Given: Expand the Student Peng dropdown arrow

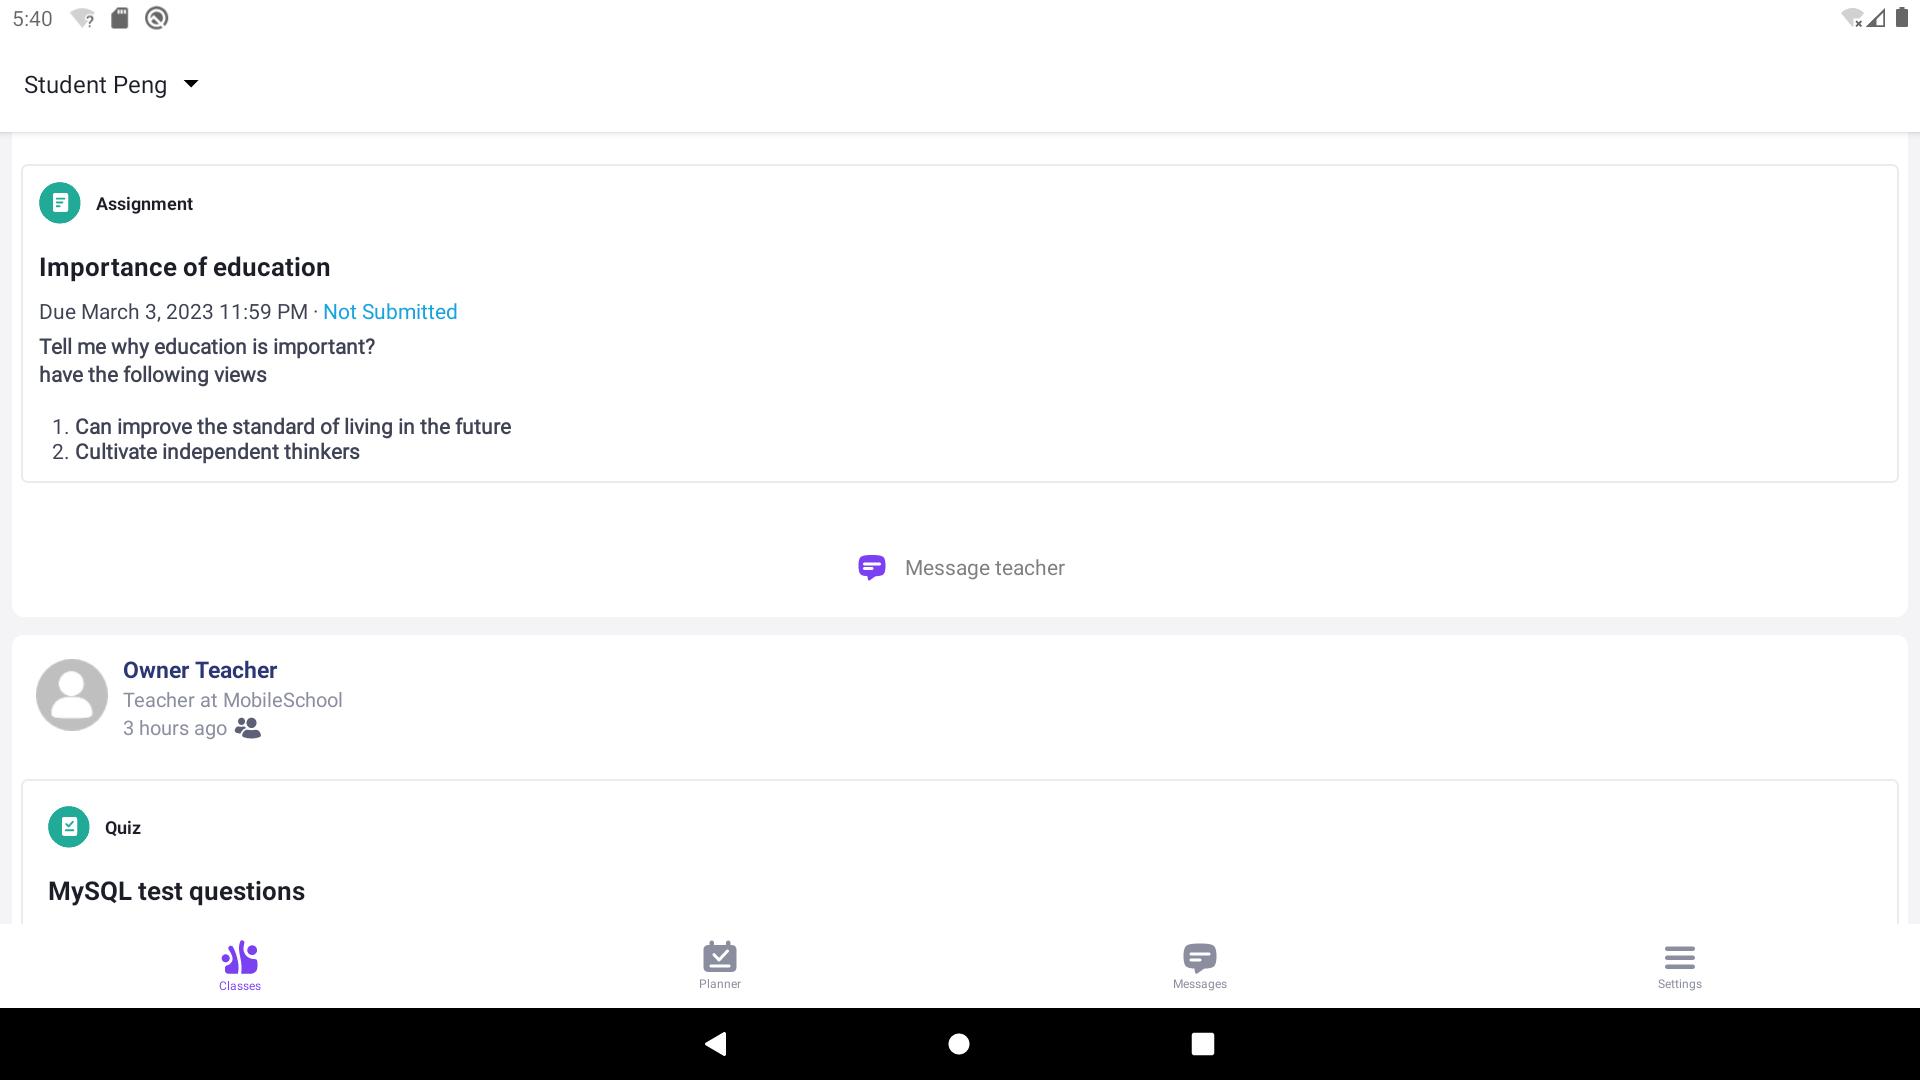Looking at the screenshot, I should click(x=191, y=84).
